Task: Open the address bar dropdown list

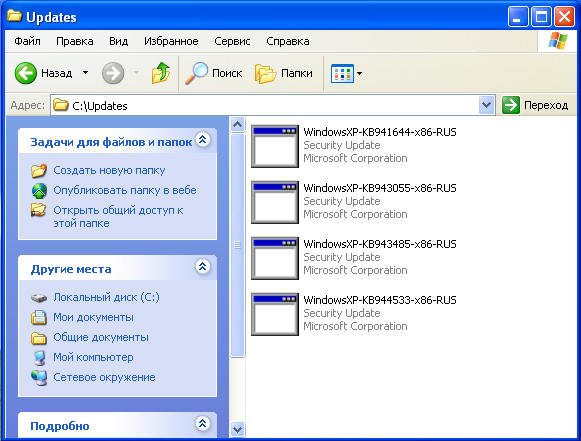Action: point(487,105)
